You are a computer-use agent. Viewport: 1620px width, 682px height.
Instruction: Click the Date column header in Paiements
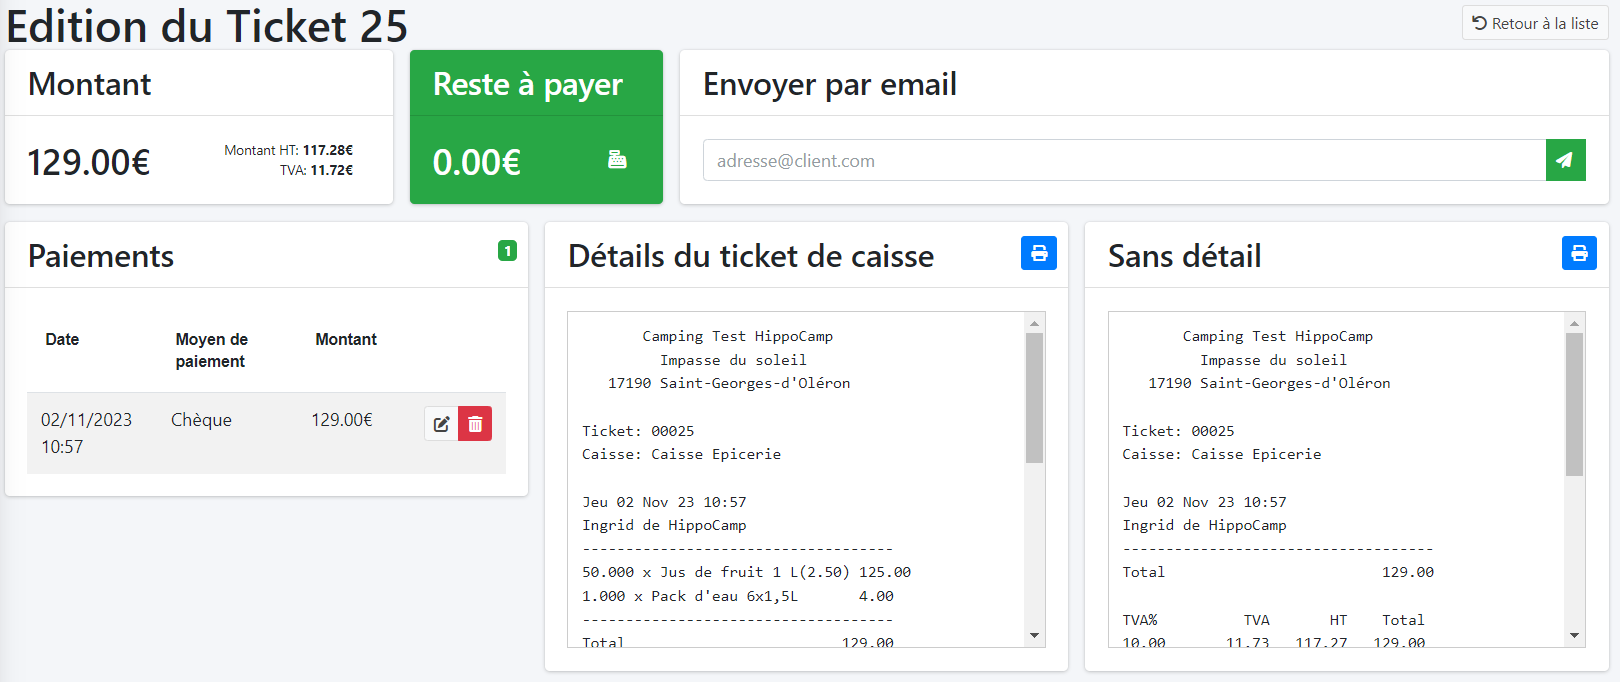point(62,340)
